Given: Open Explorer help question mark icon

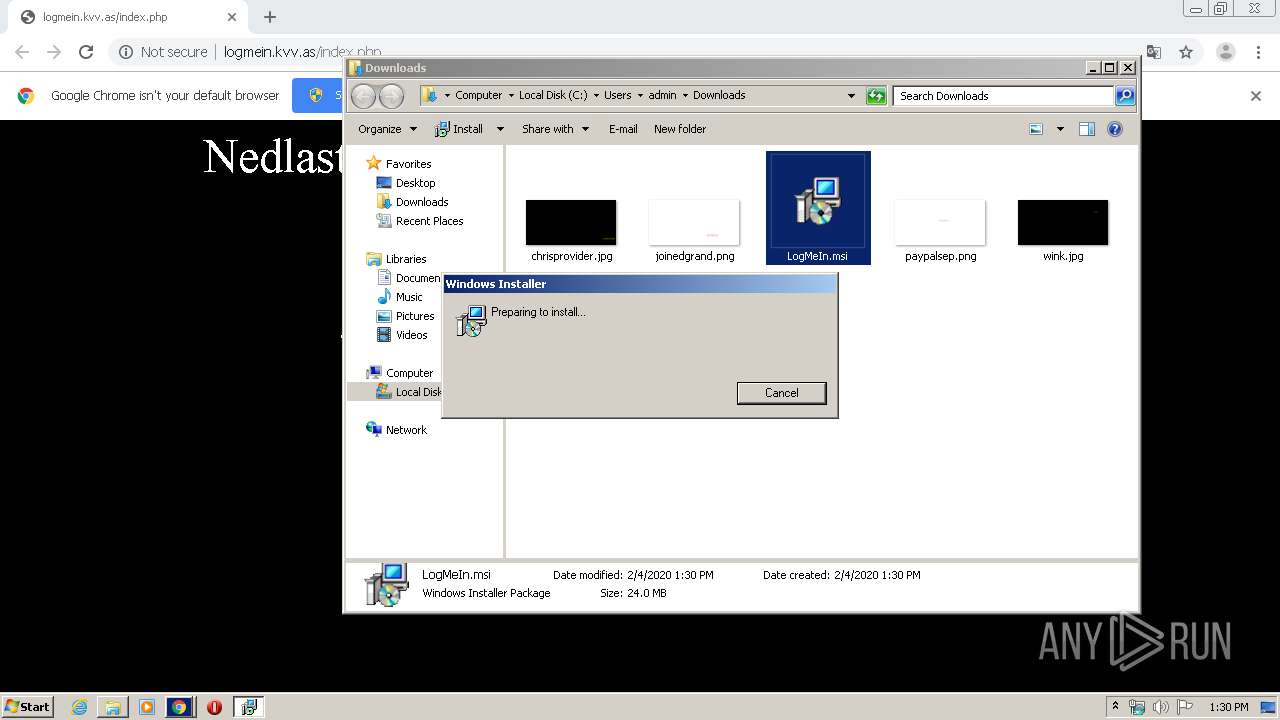Looking at the screenshot, I should coord(1115,129).
